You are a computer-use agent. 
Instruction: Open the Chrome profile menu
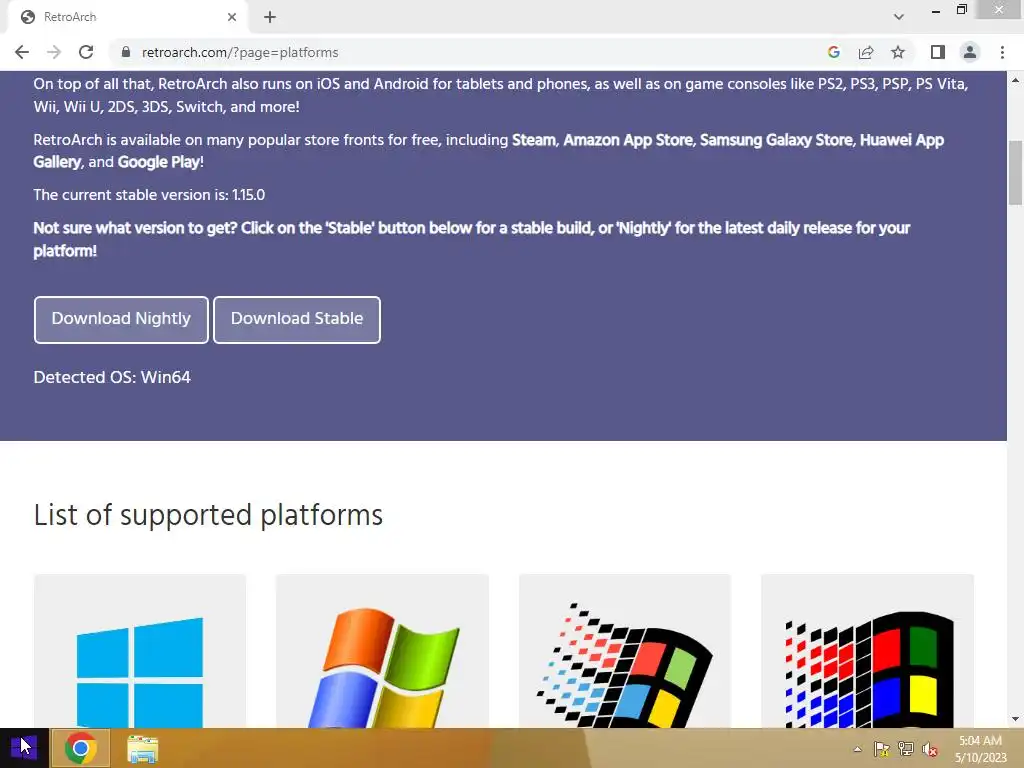(x=970, y=52)
